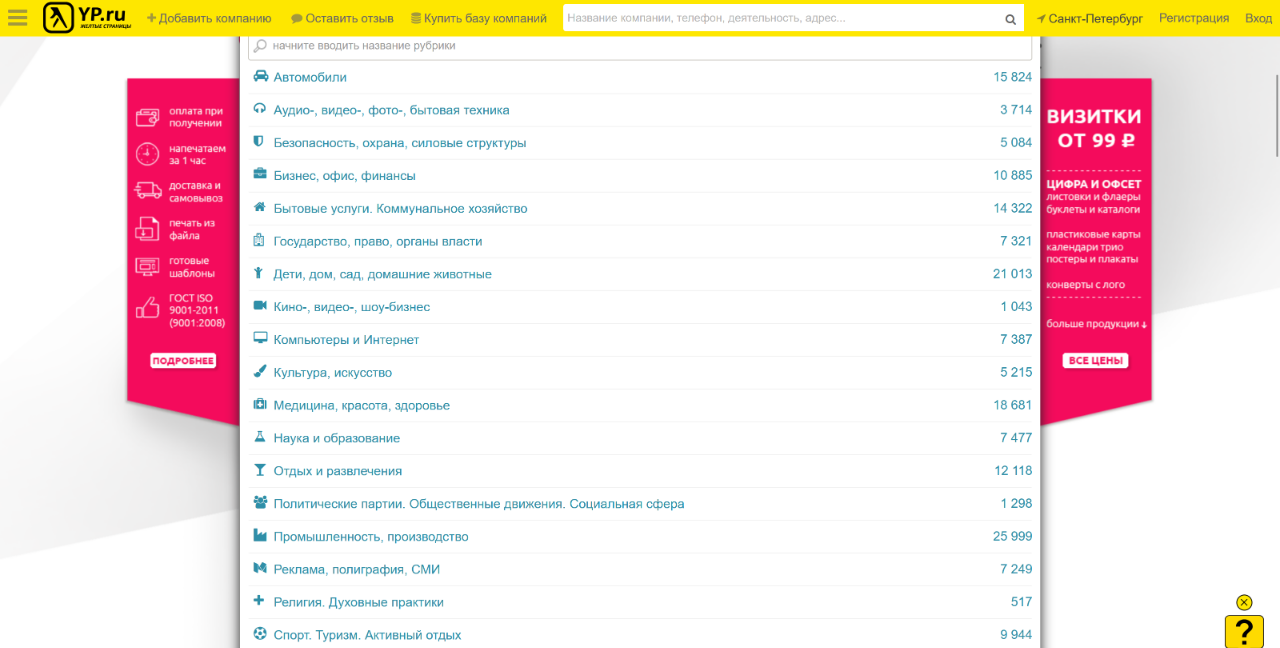Open Наука и образование category
Viewport: 1280px width, 648px height.
[337, 438]
